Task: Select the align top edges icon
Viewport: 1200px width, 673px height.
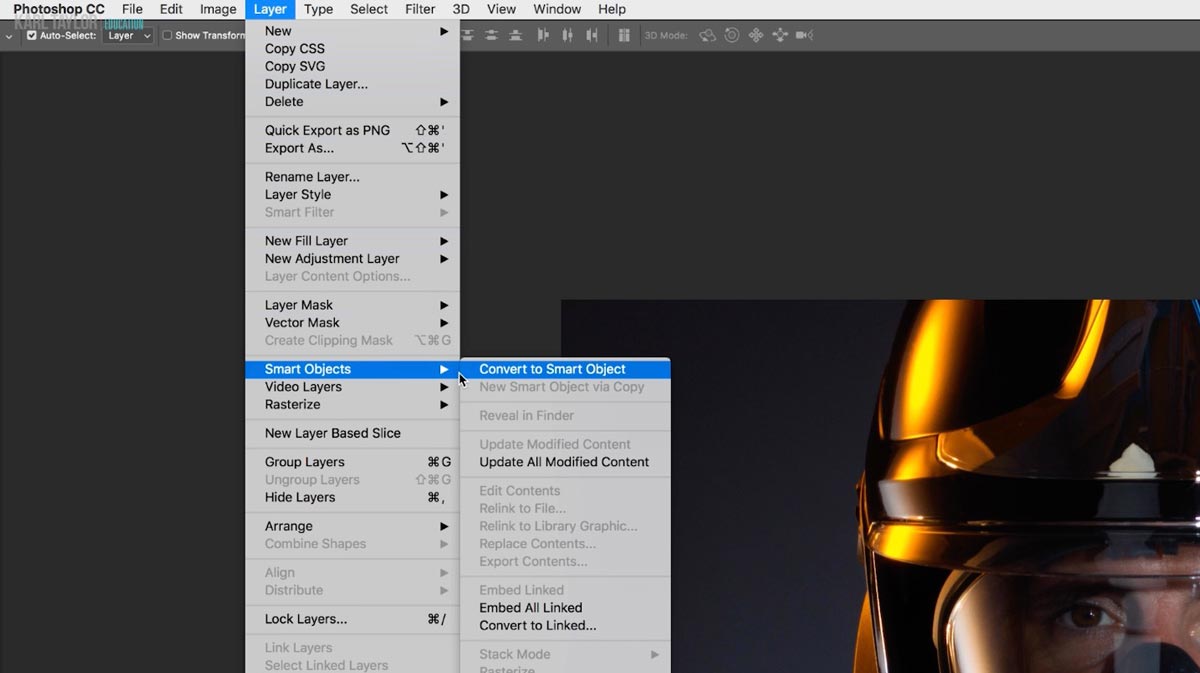Action: tap(468, 35)
